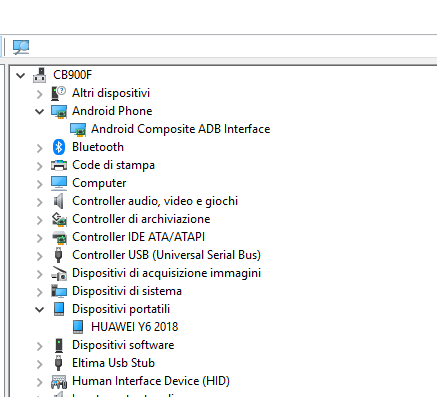
Task: Select Controller USB (Universal Serial Bus) label
Action: [166, 255]
